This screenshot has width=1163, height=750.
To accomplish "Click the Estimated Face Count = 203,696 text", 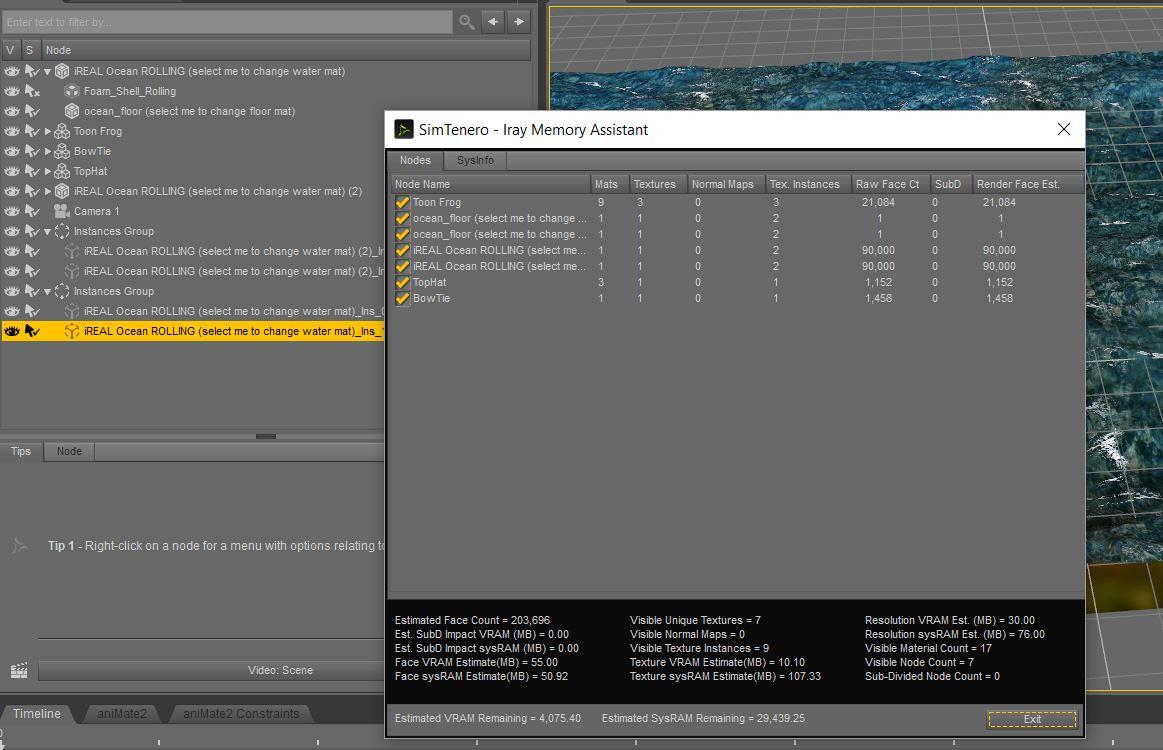I will (x=472, y=620).
